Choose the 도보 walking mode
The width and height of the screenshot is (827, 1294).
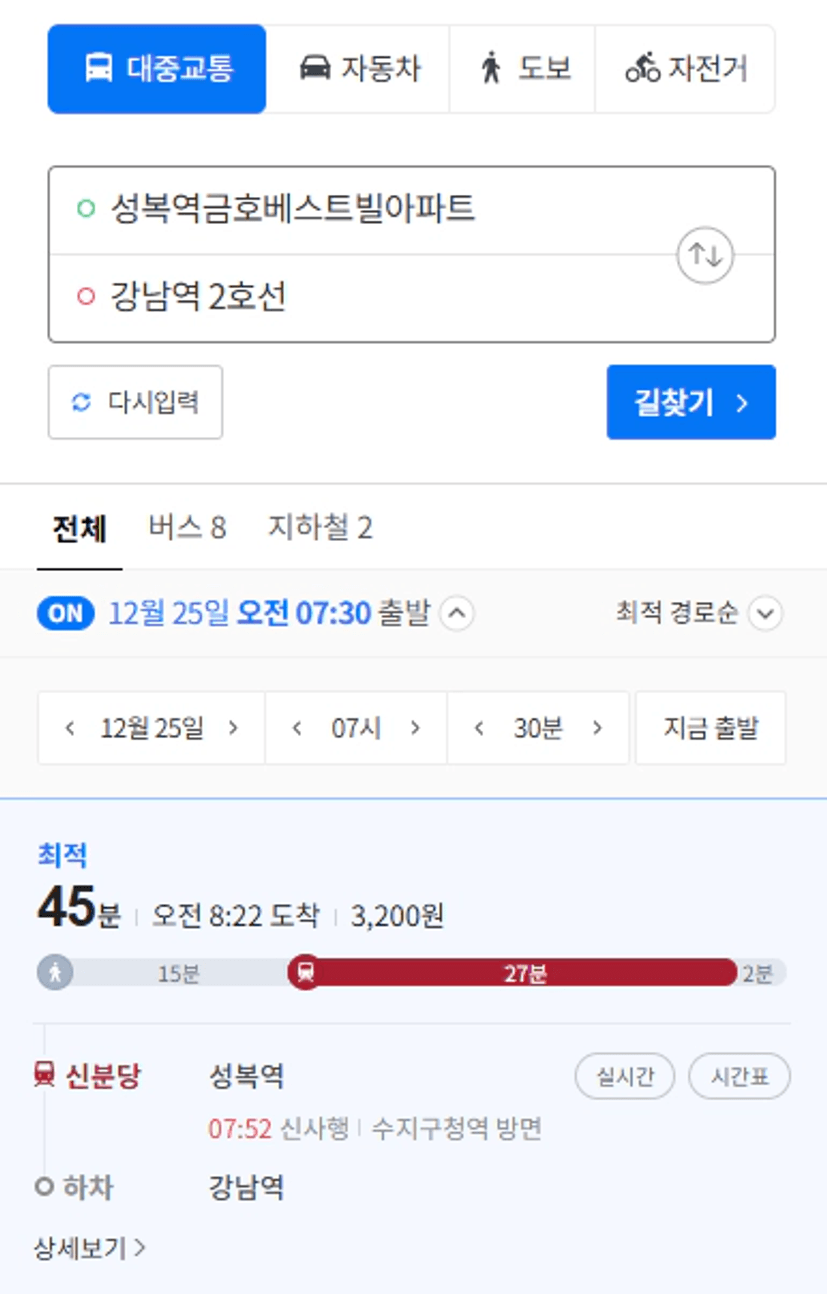(522, 69)
